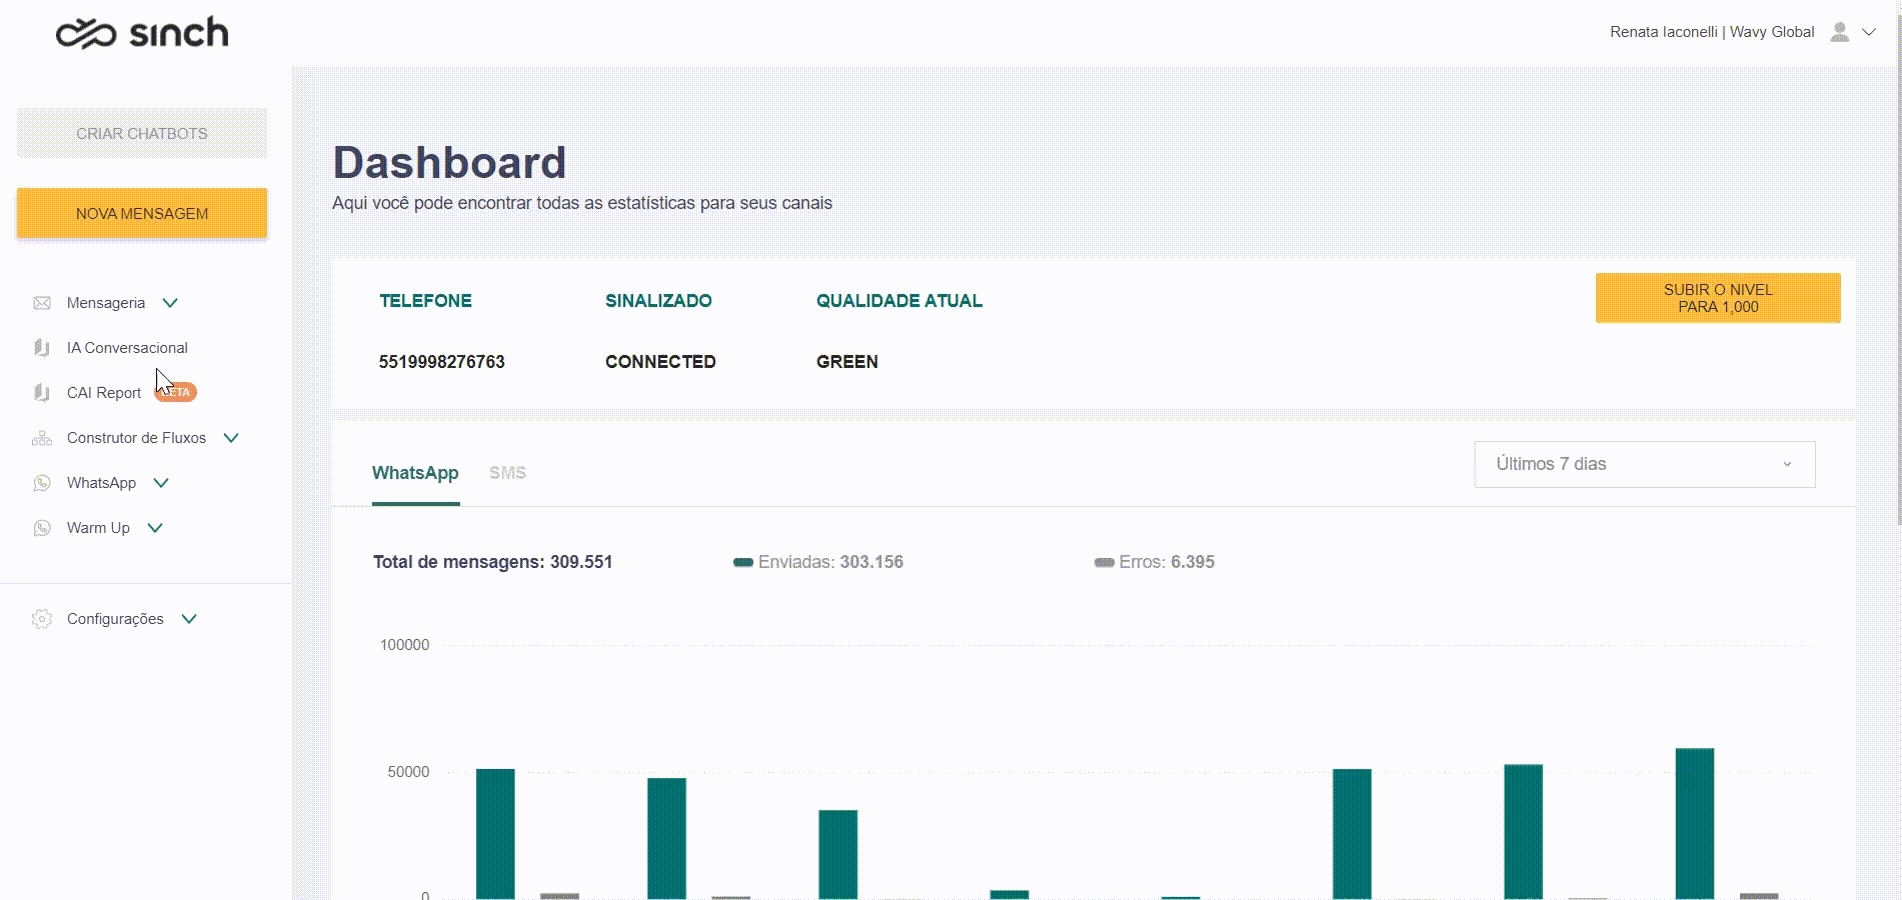Click the Configurações gear icon

[x=42, y=619]
